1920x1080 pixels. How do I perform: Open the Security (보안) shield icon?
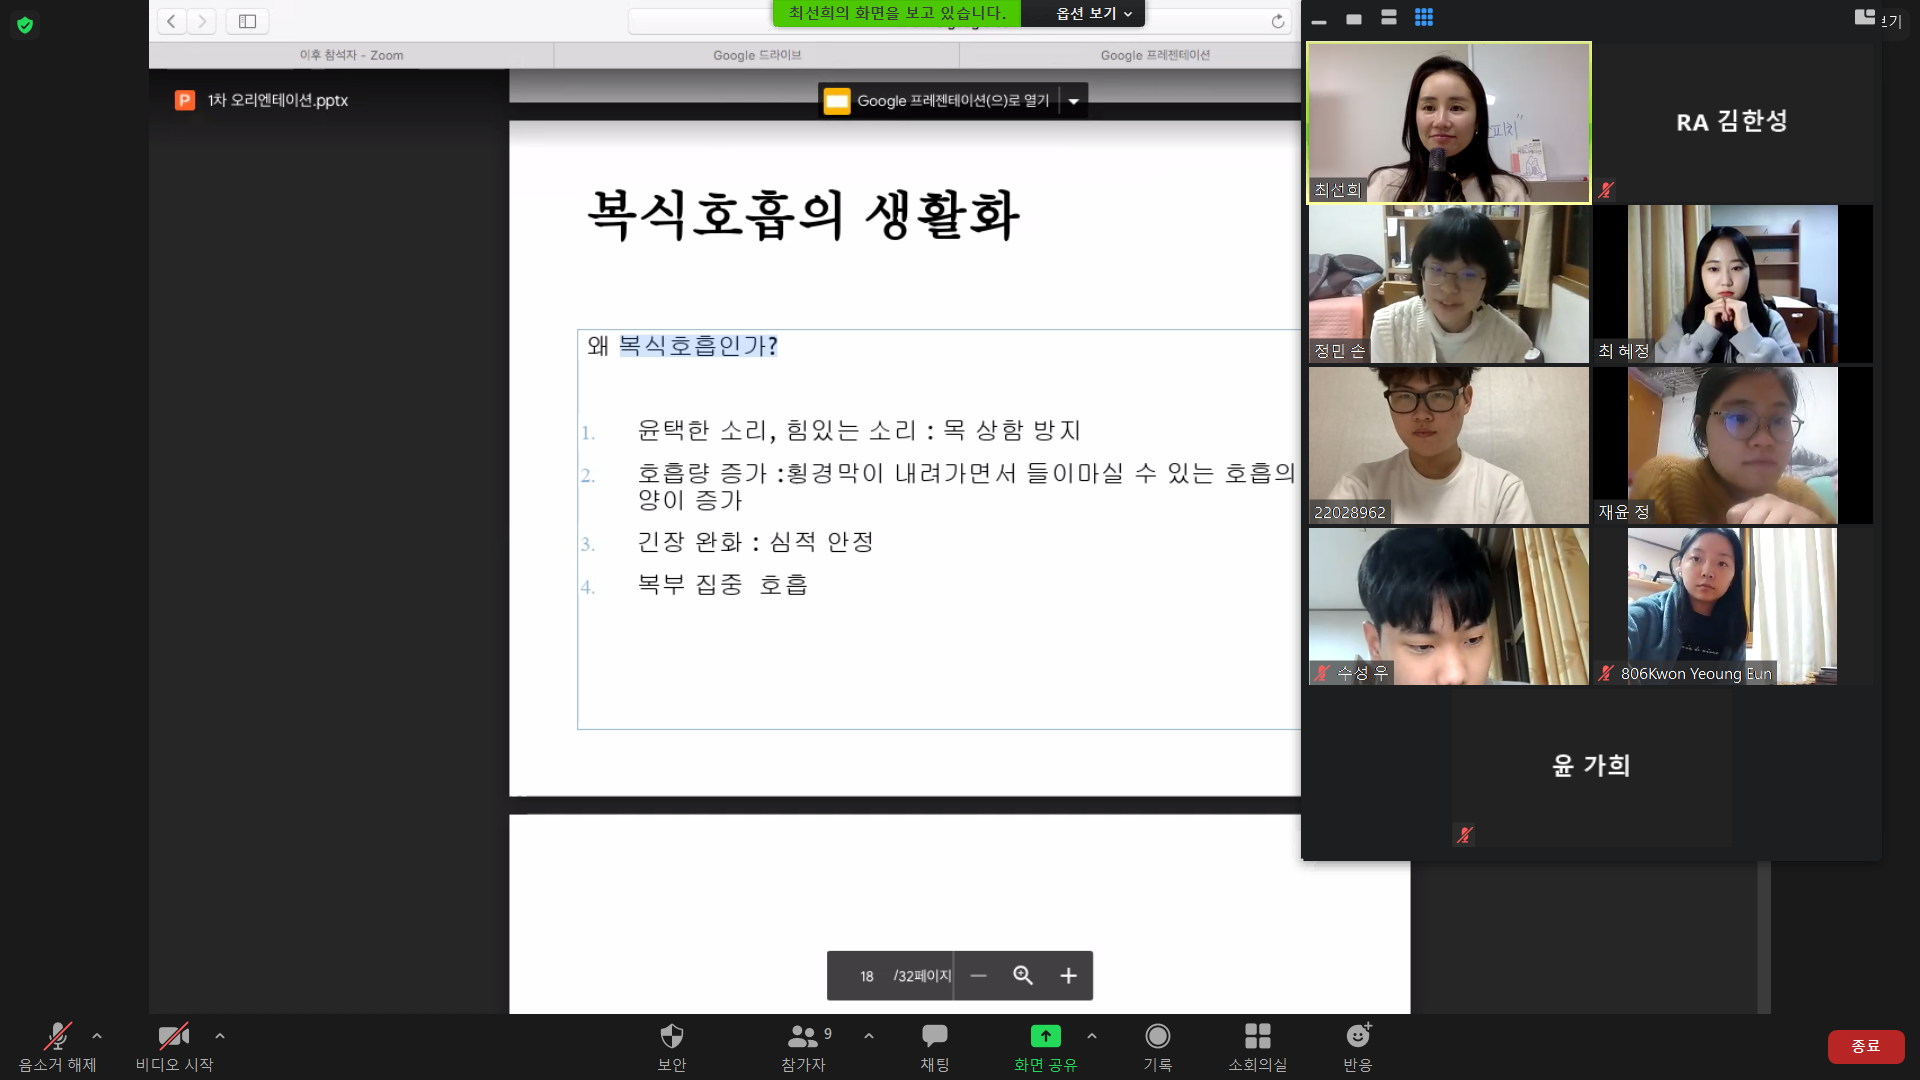tap(671, 1037)
